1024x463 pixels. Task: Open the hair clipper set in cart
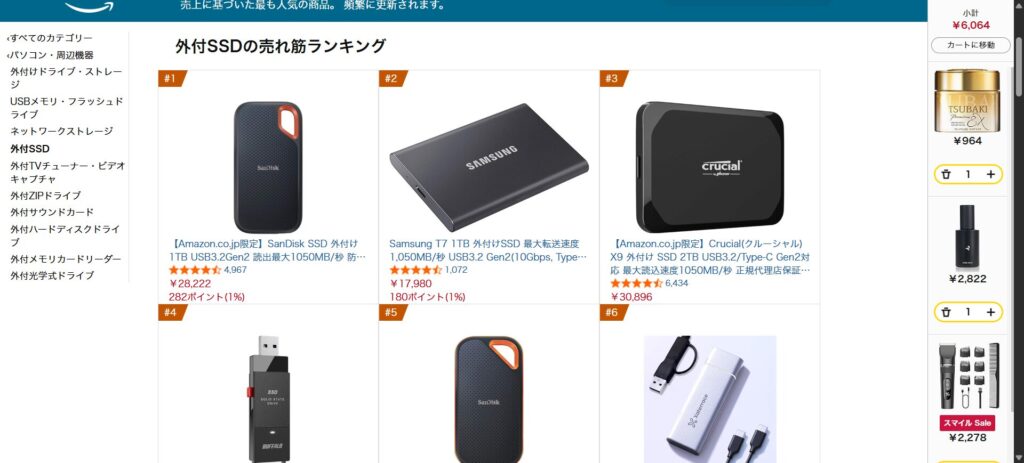(968, 375)
